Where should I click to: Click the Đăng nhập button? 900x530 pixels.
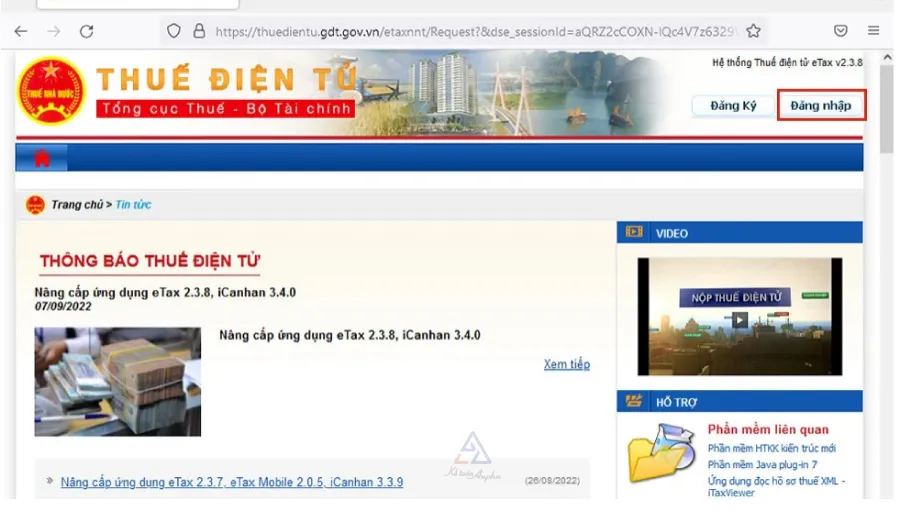[x=821, y=106]
